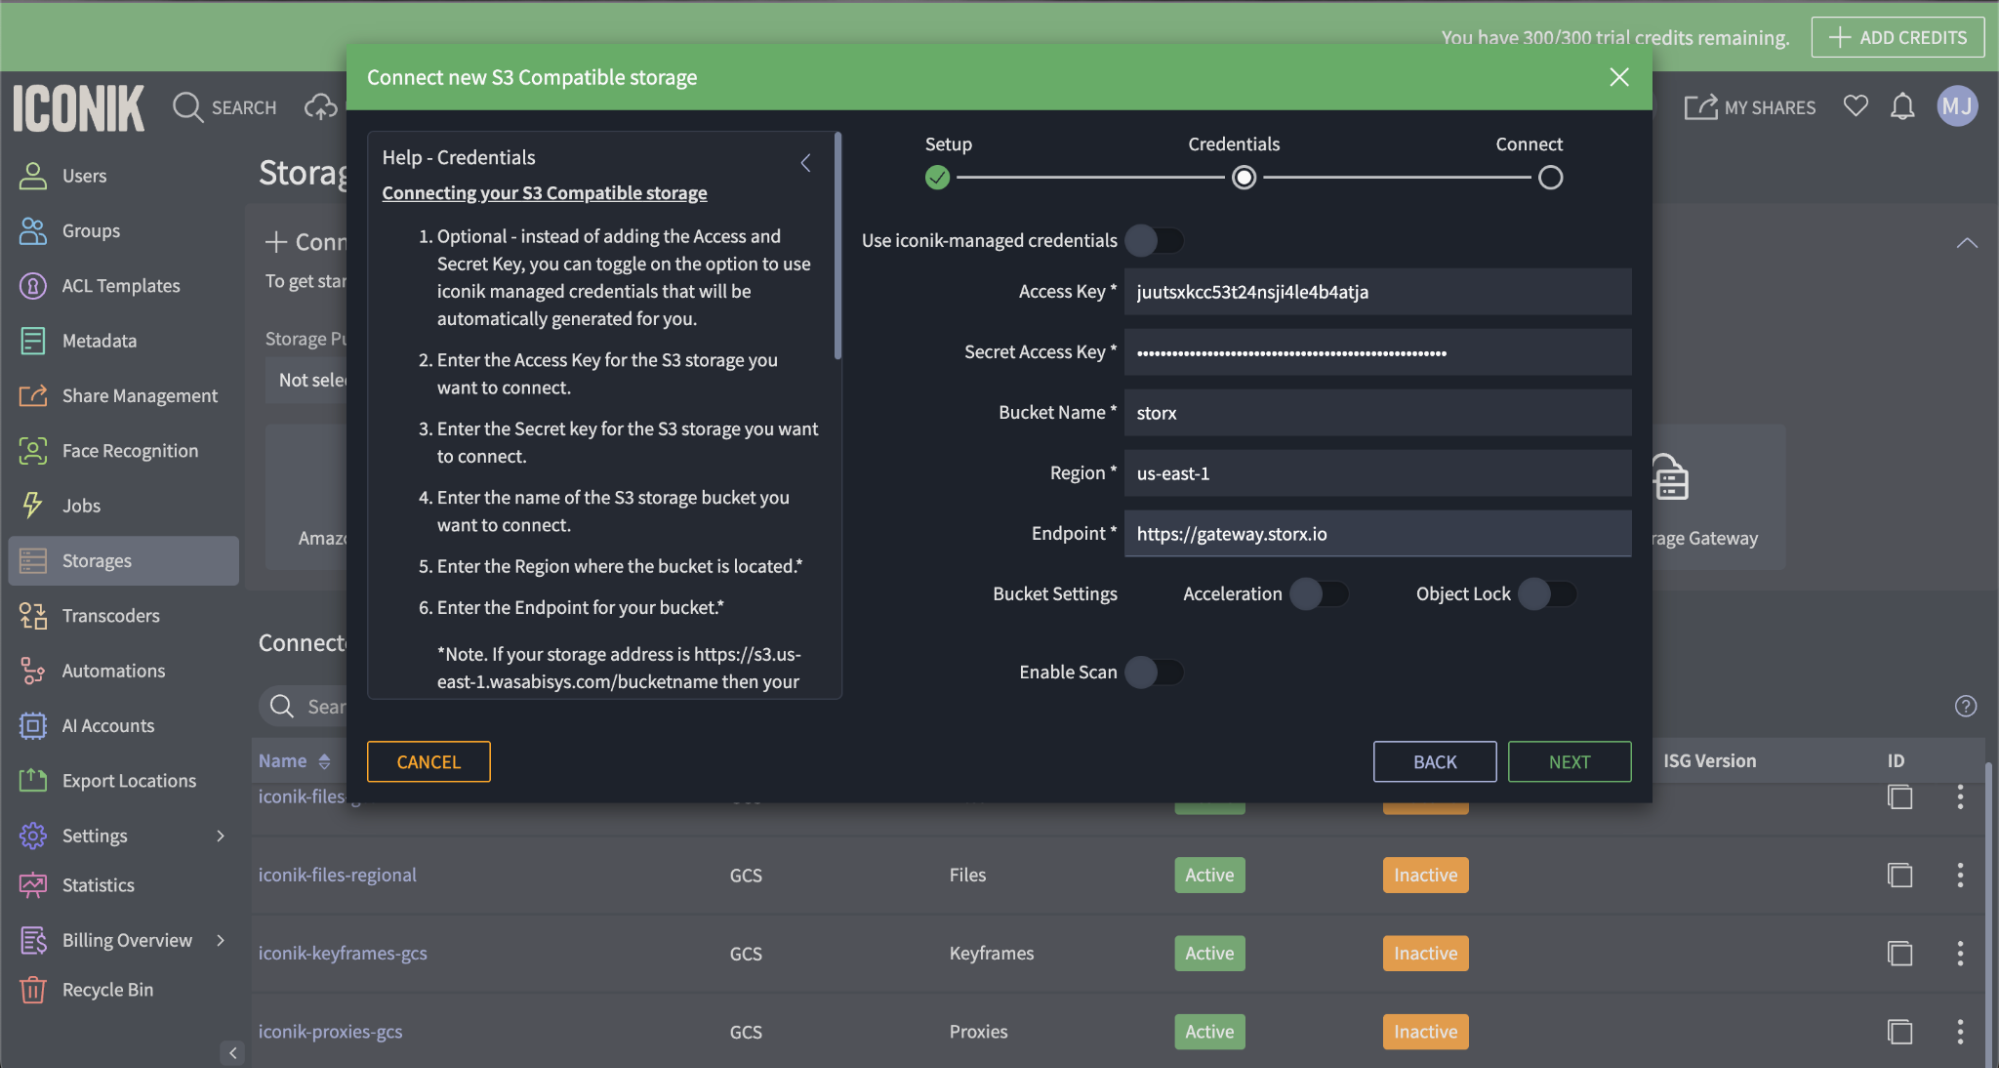Image resolution: width=1999 pixels, height=1068 pixels.
Task: Click the Groups sidebar icon
Action: (33, 231)
